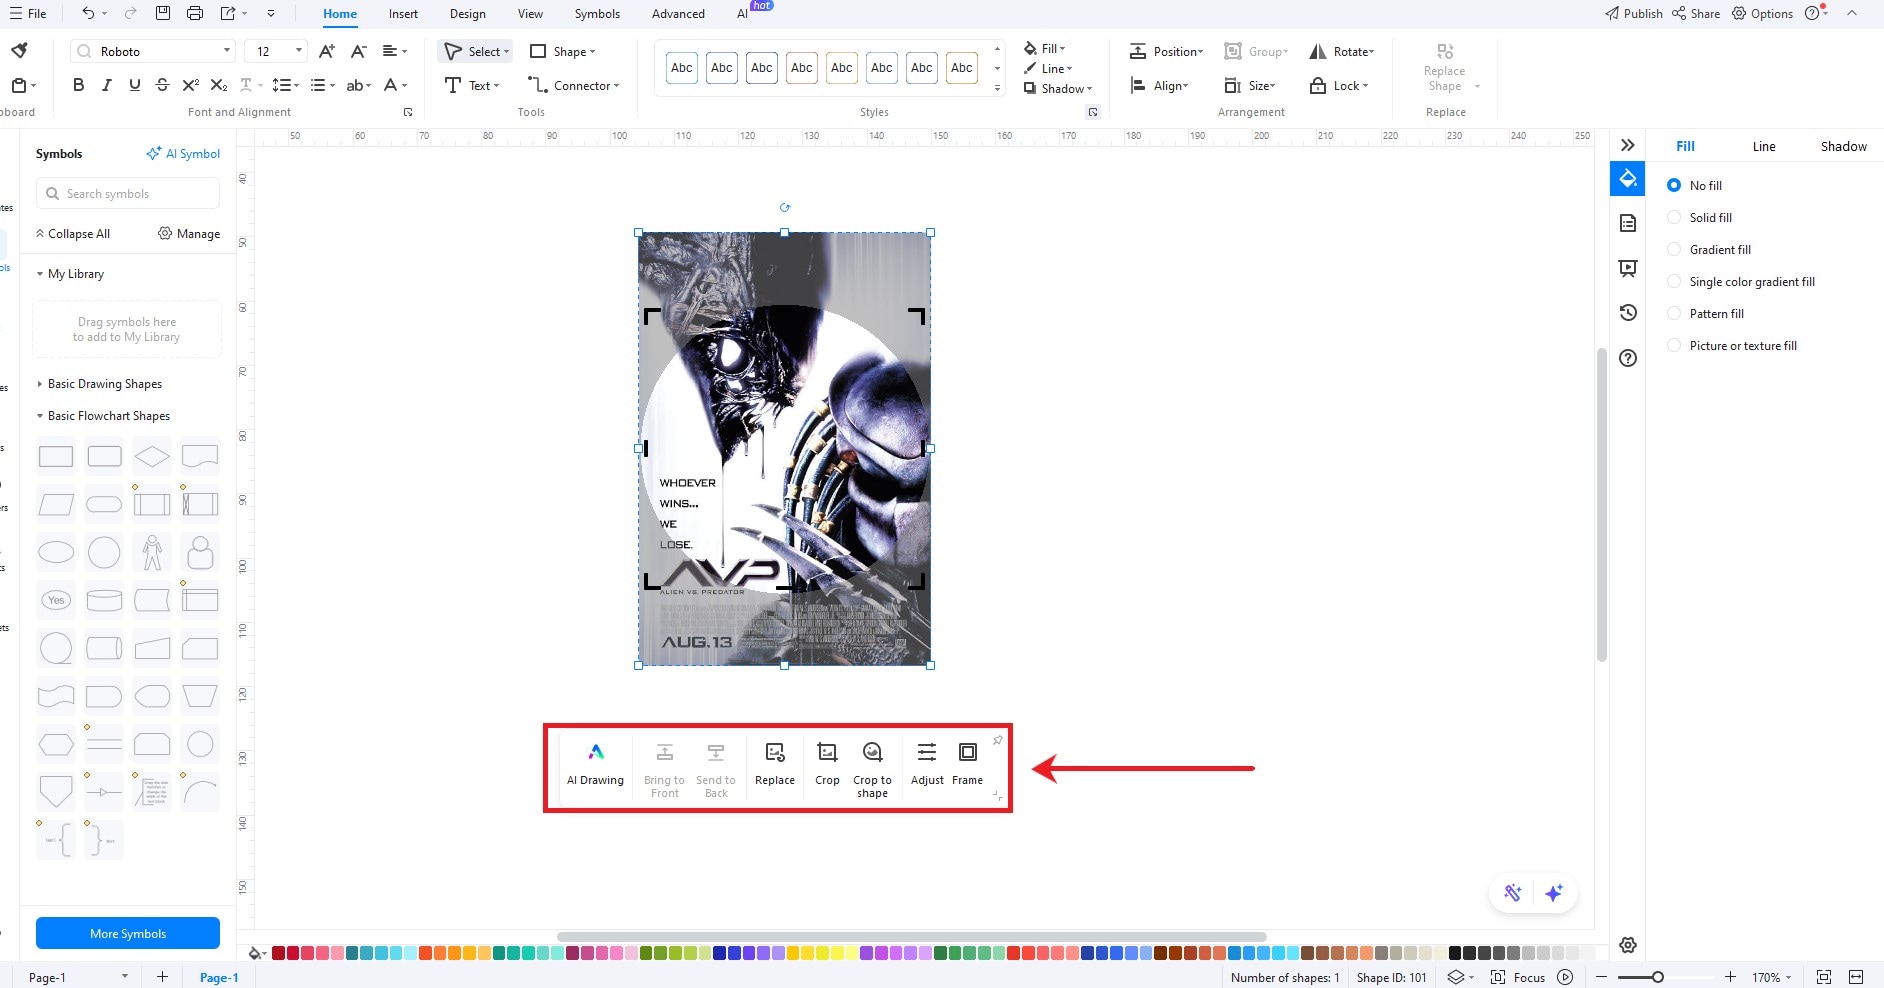Open the File menu
This screenshot has width=1884, height=988.
(x=28, y=13)
